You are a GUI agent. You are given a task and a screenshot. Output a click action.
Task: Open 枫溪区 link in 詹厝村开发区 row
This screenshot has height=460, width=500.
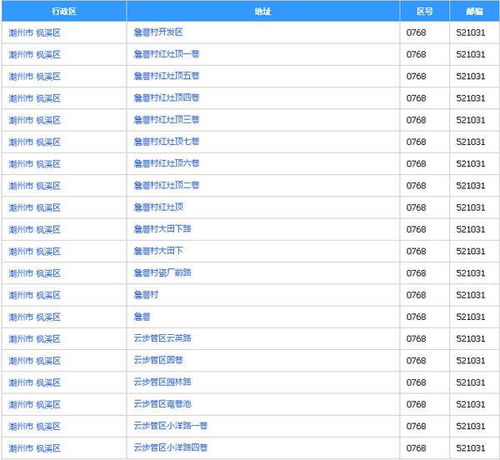(x=48, y=33)
